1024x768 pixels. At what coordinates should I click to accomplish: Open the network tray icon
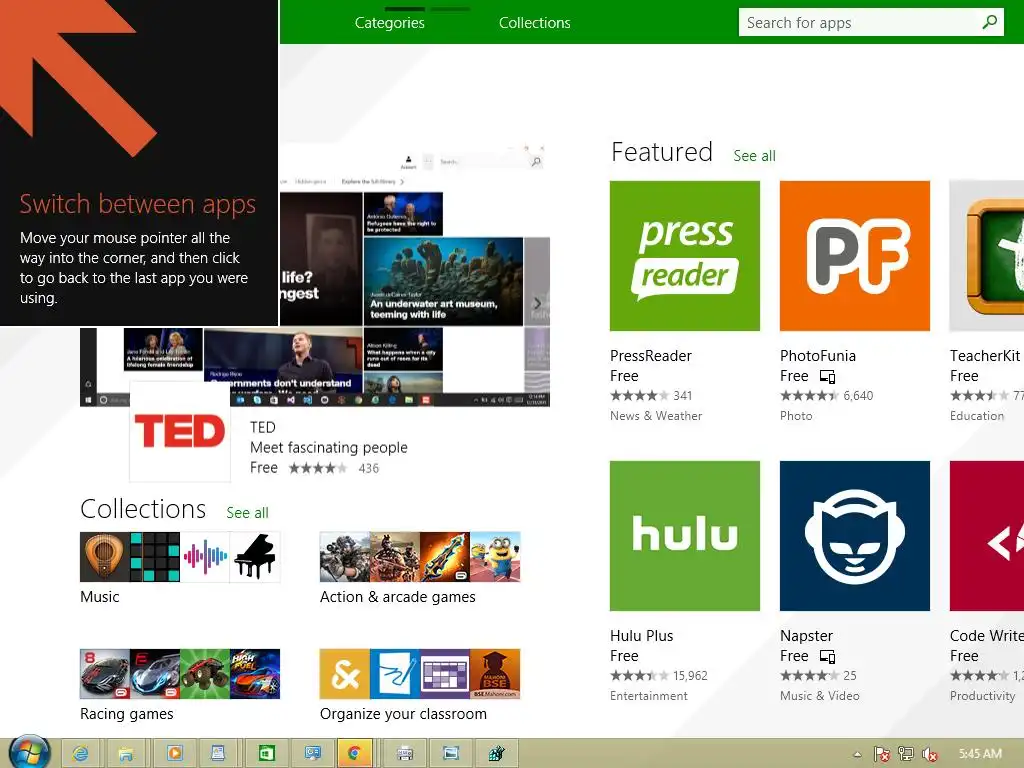pos(906,754)
